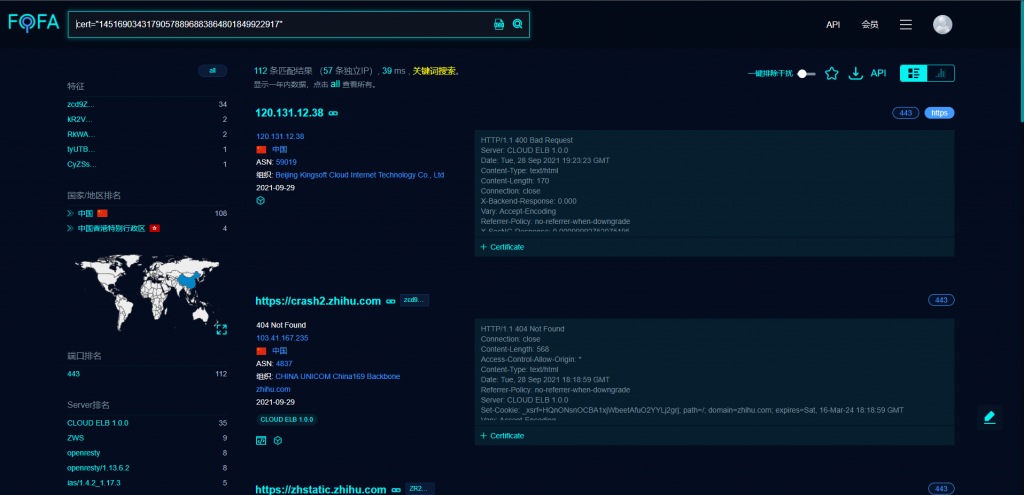Click CLOUD ELB 1.0.0 tag under crash2 result

point(287,419)
